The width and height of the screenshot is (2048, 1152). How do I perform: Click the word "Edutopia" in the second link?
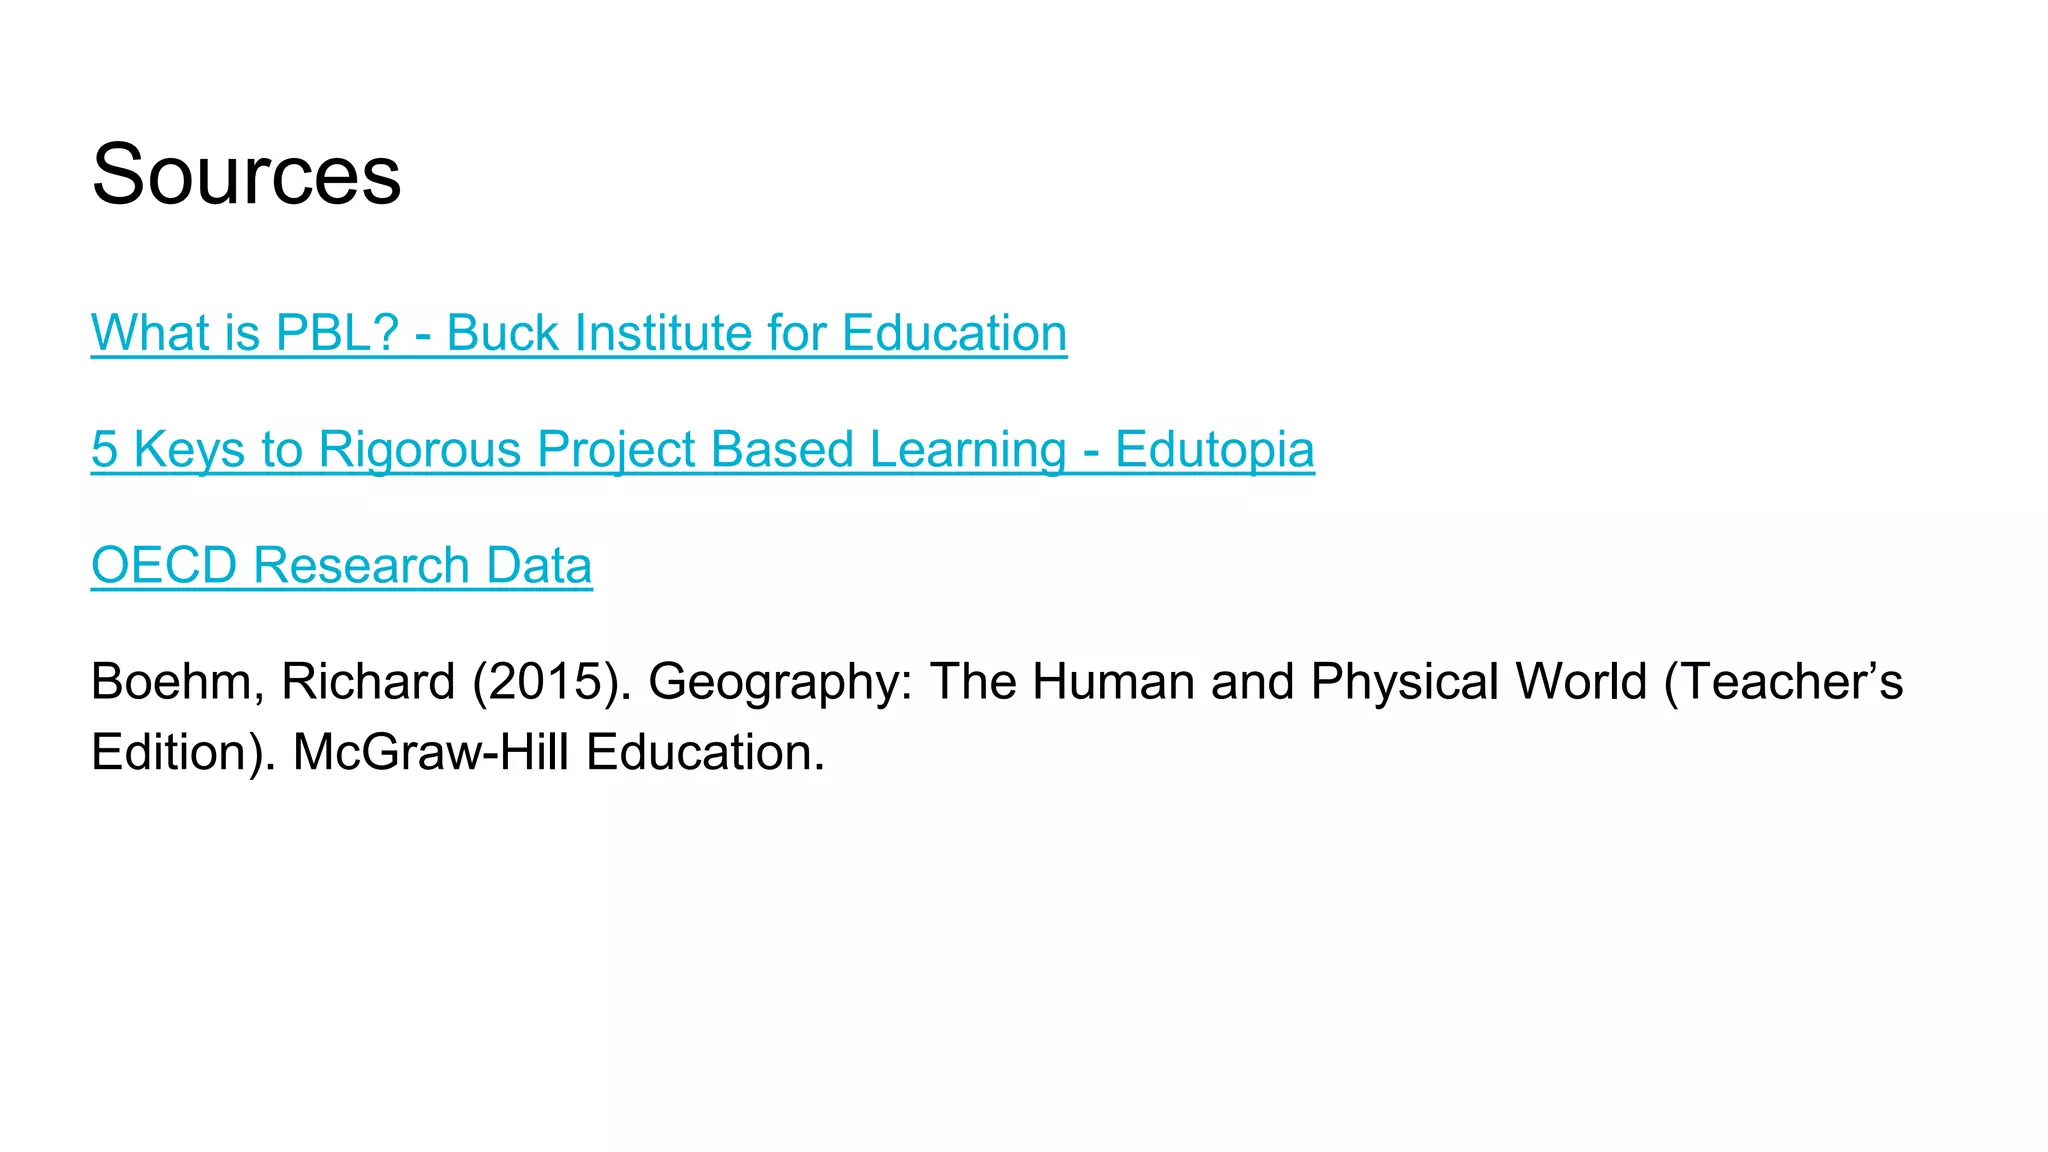(x=1214, y=449)
